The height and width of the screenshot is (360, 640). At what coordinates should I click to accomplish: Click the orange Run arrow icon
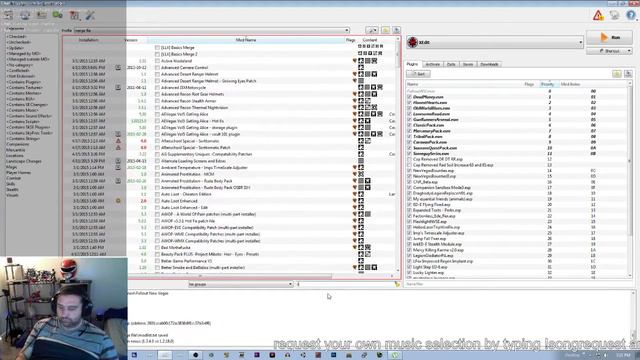604,37
